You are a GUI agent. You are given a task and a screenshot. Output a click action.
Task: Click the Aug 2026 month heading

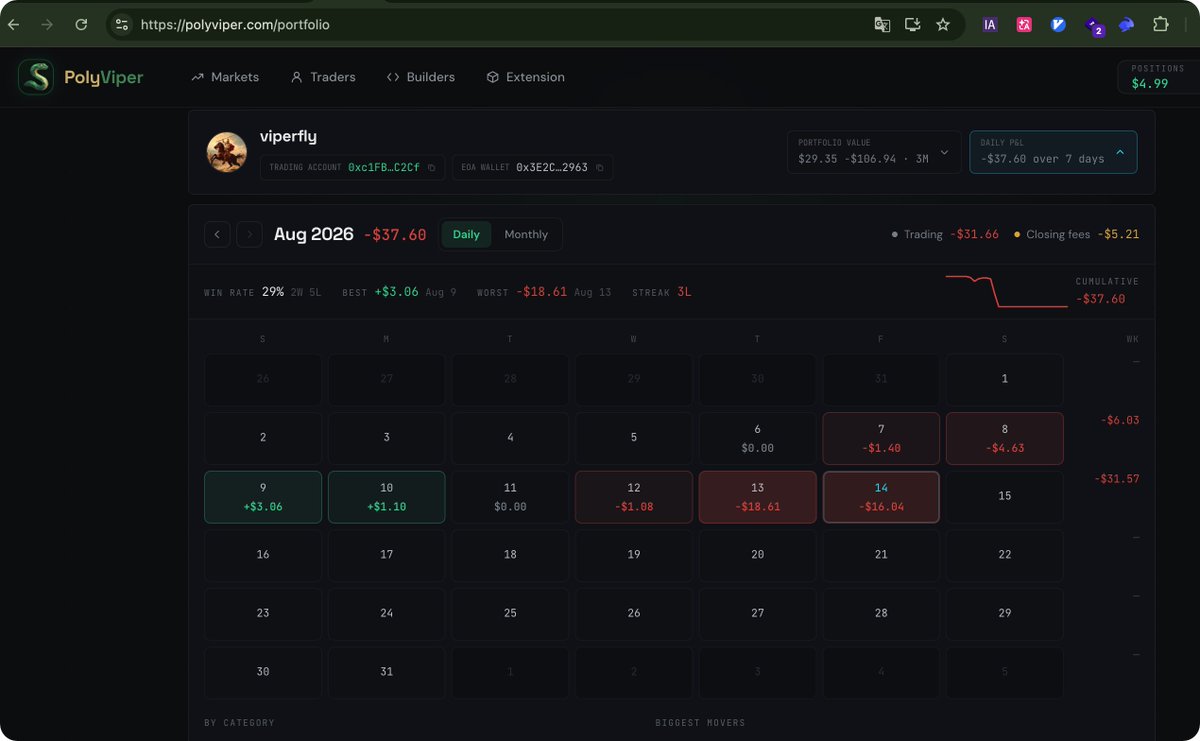coord(313,234)
